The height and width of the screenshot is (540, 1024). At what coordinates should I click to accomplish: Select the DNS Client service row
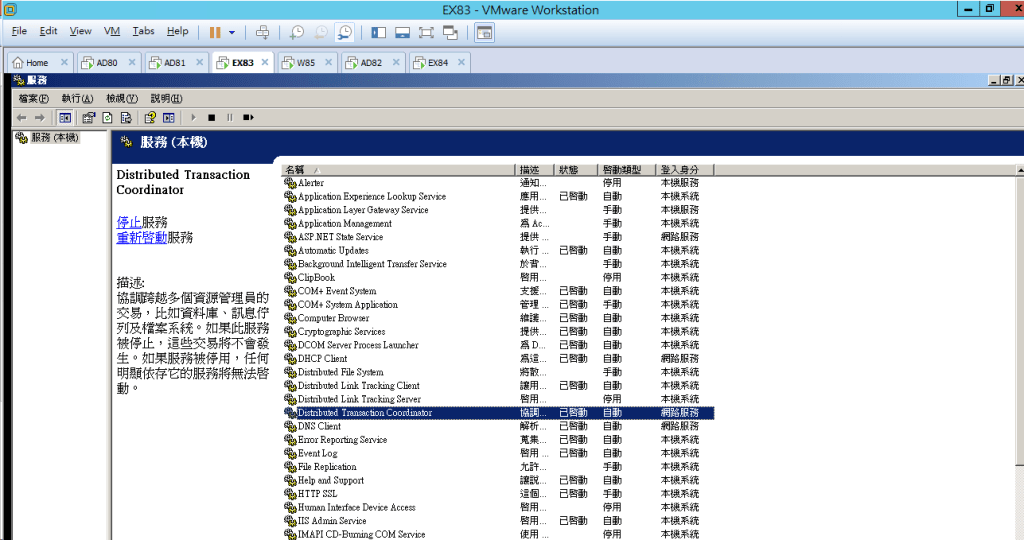pos(319,426)
